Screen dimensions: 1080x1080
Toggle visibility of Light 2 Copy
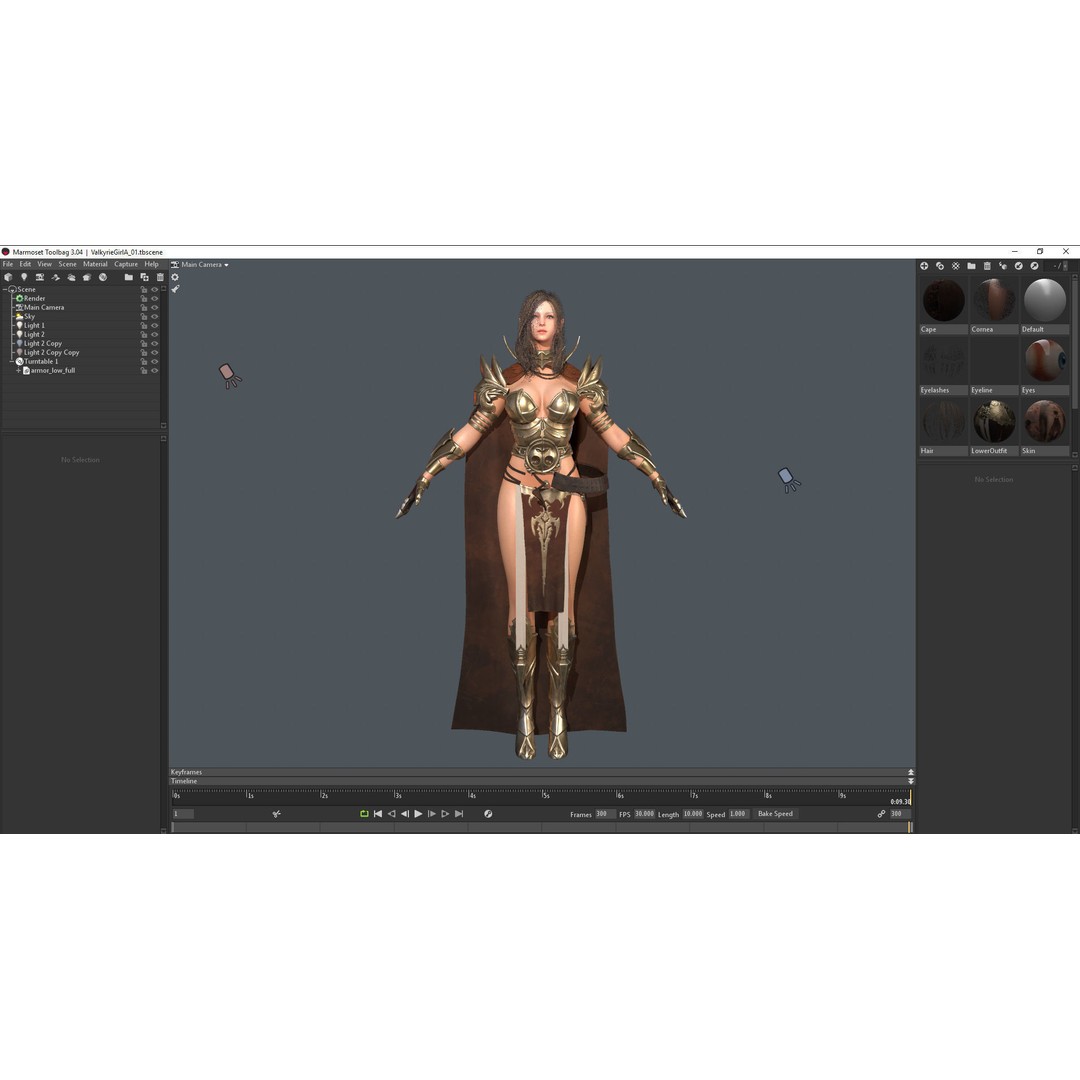coord(154,344)
